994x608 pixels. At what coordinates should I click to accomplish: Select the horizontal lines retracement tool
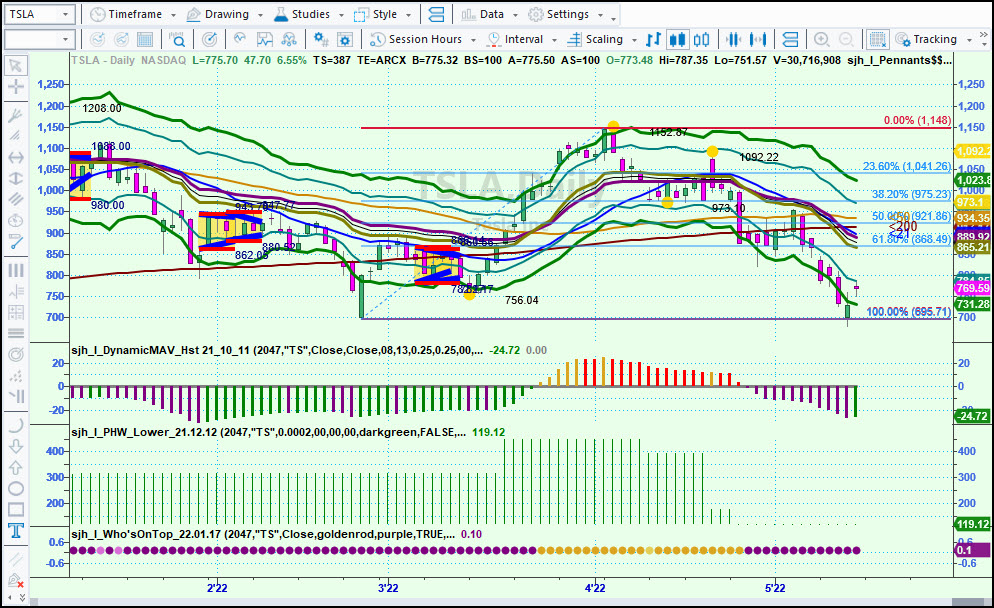(16, 333)
